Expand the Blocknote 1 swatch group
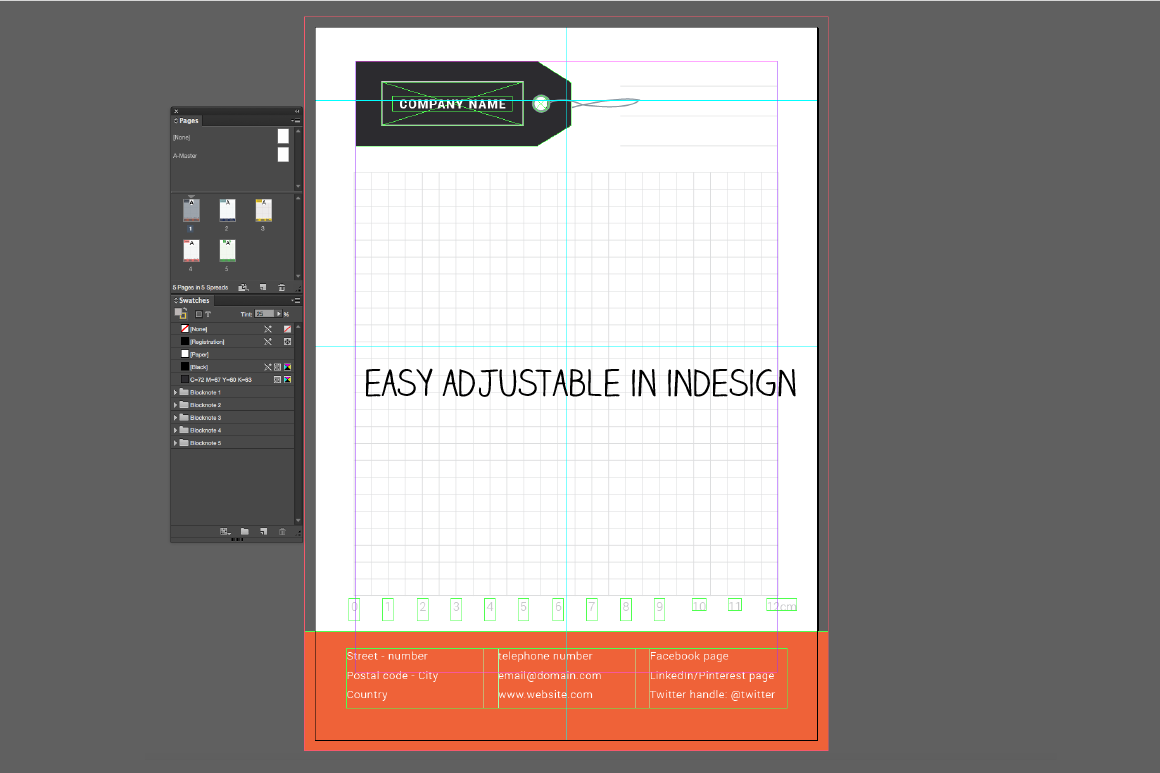This screenshot has width=1160, height=773. click(174, 392)
